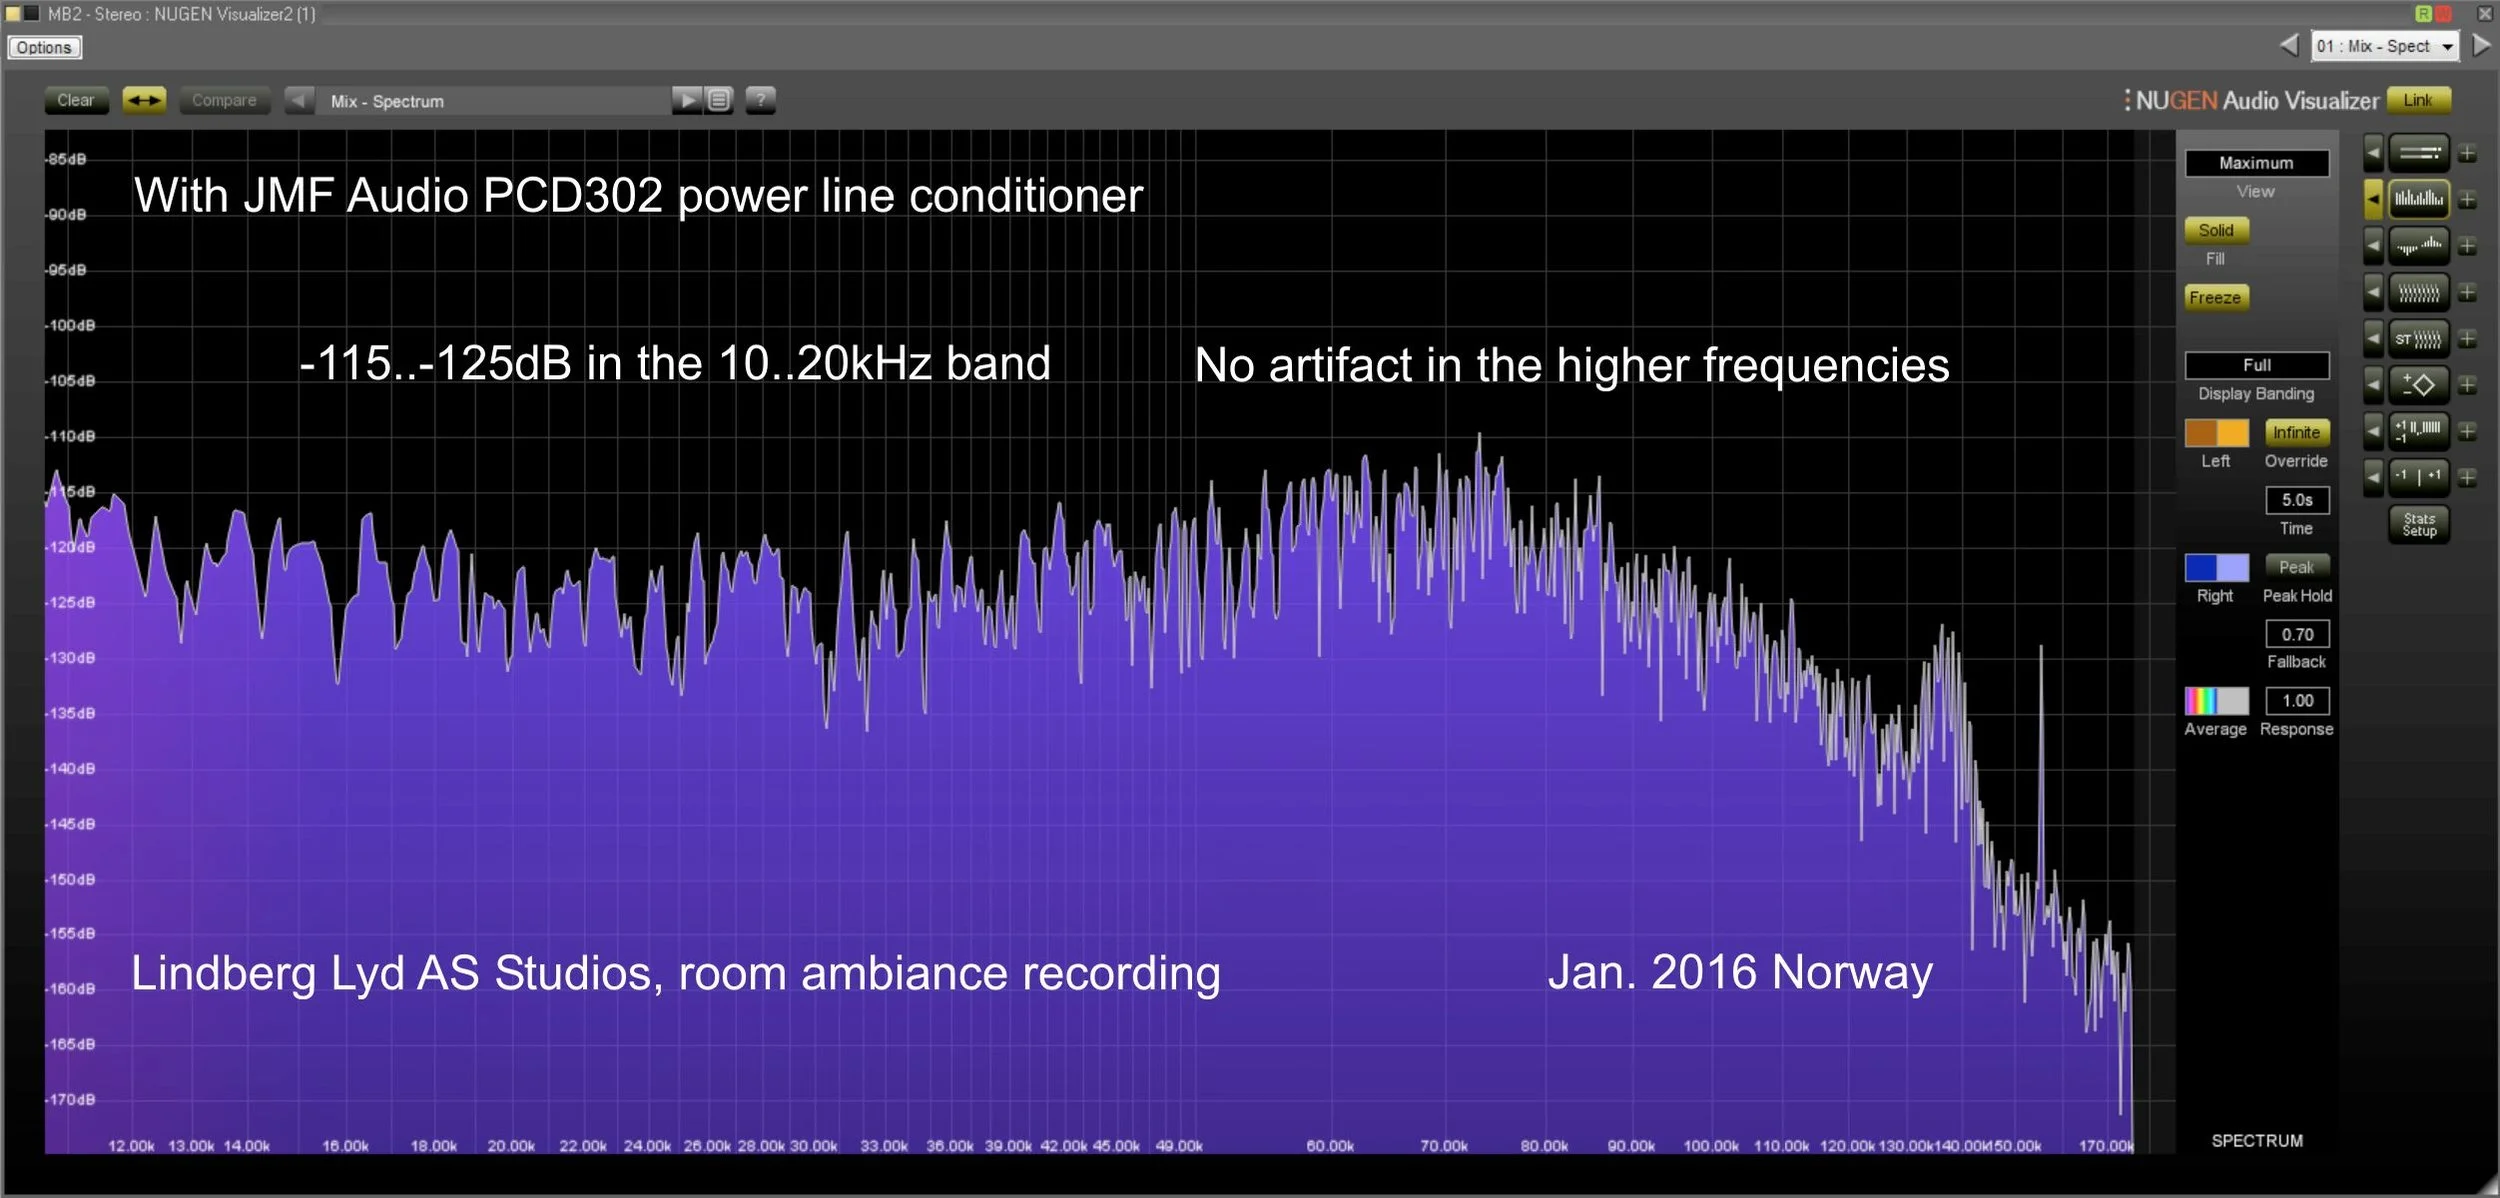Open the Full display banding dropdown
Viewport: 2500px width, 1198px height.
(2256, 365)
